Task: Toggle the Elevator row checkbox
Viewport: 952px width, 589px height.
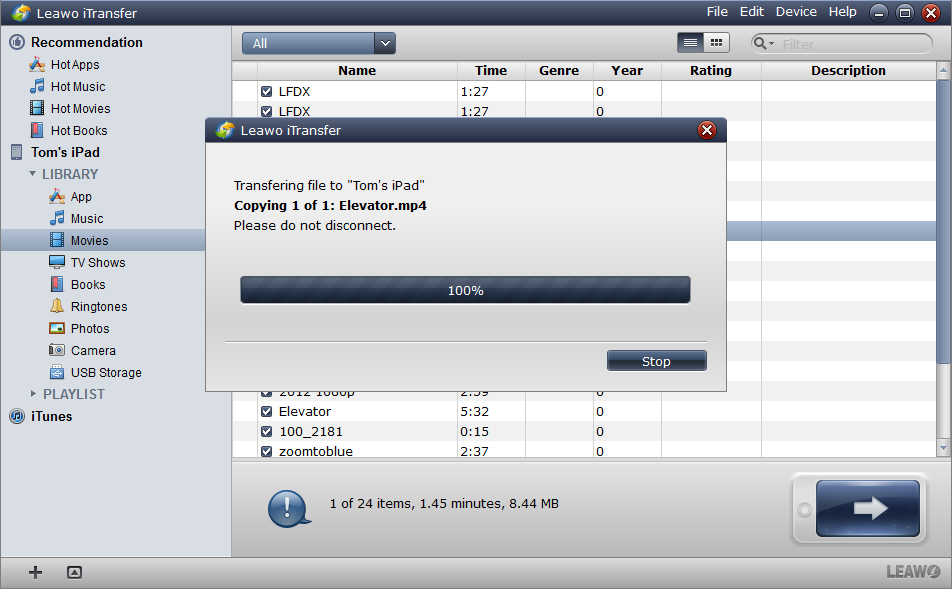Action: click(267, 412)
